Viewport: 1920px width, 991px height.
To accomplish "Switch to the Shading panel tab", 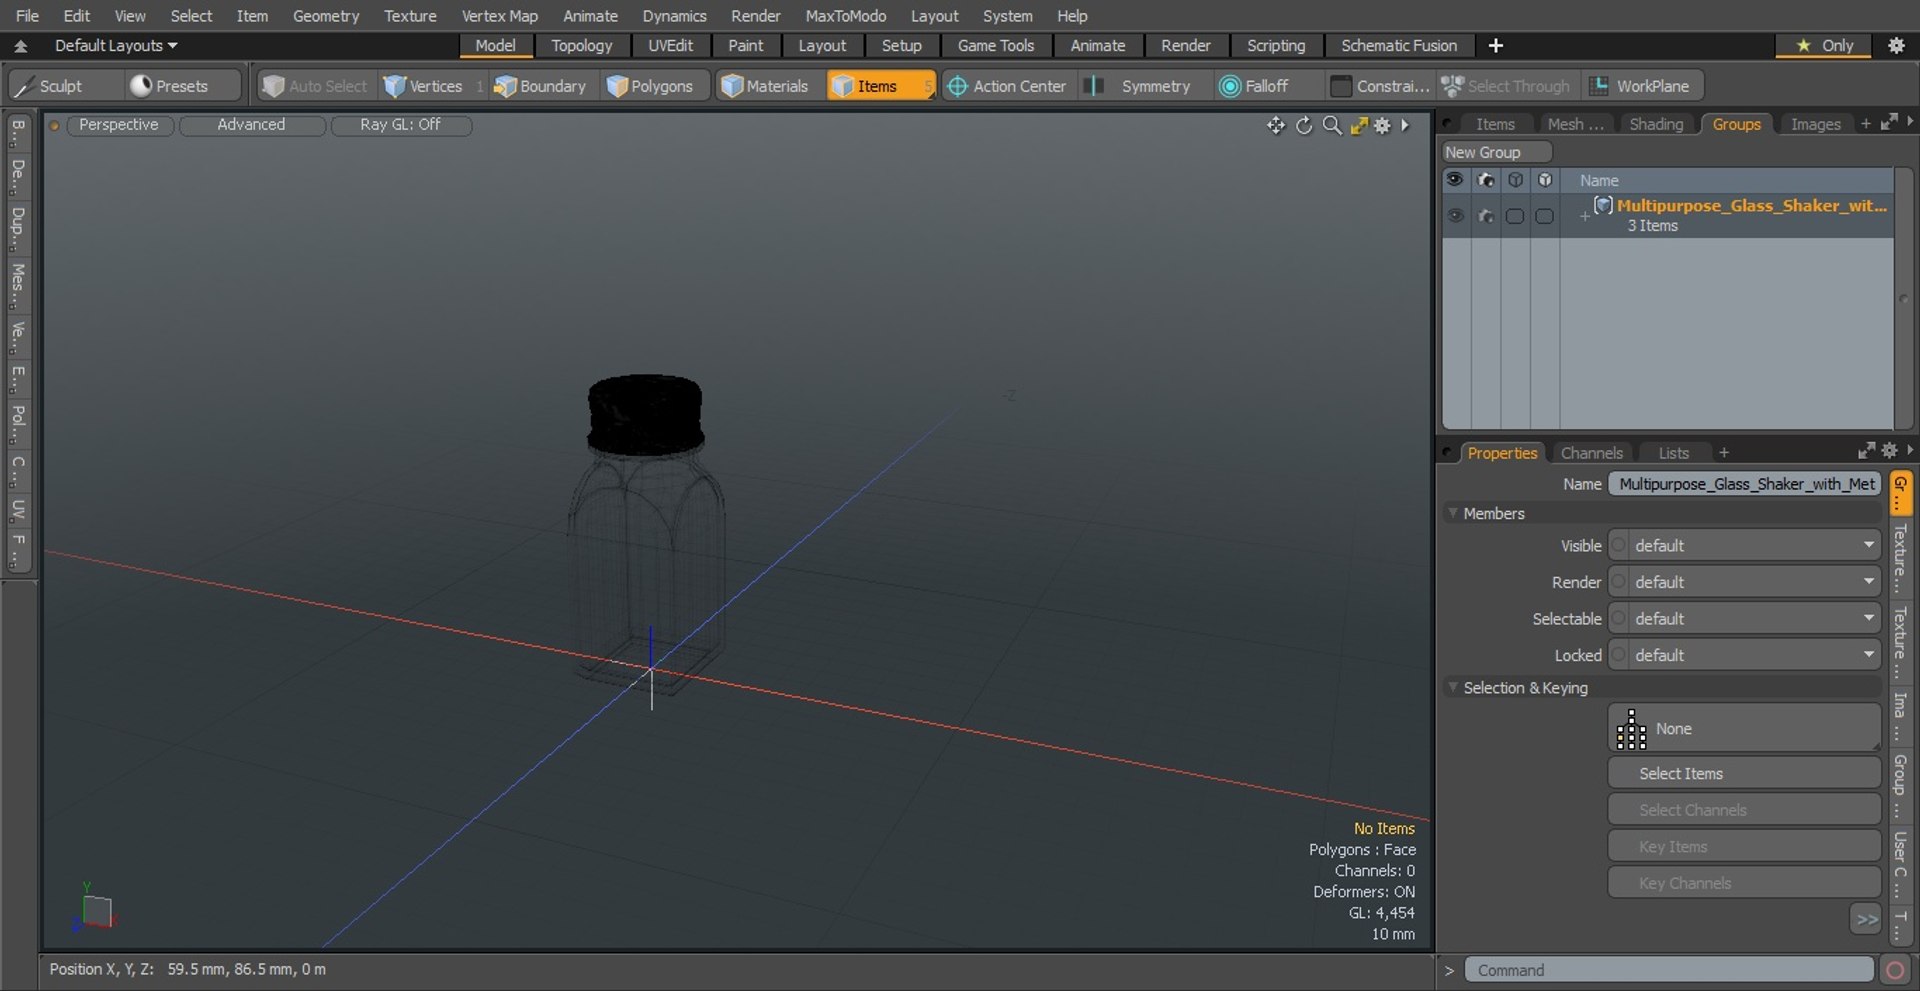I will [x=1656, y=124].
